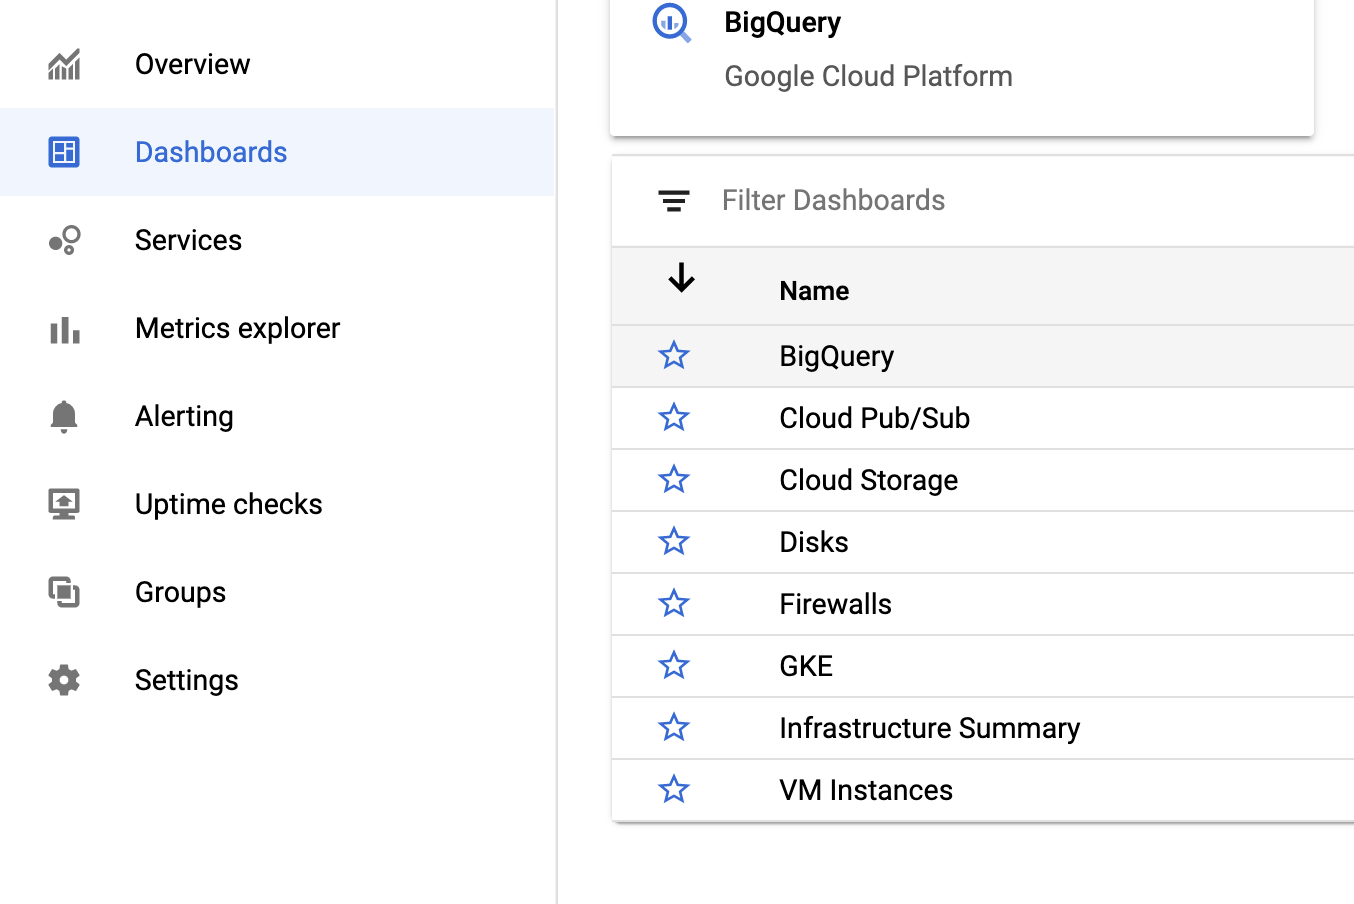
Task: Star the BigQuery dashboard
Action: click(x=674, y=355)
